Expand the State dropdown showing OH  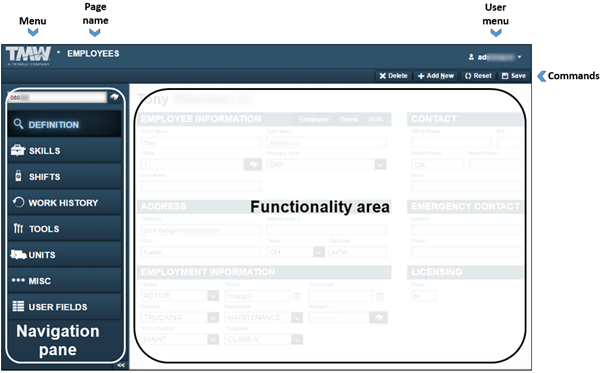point(319,252)
